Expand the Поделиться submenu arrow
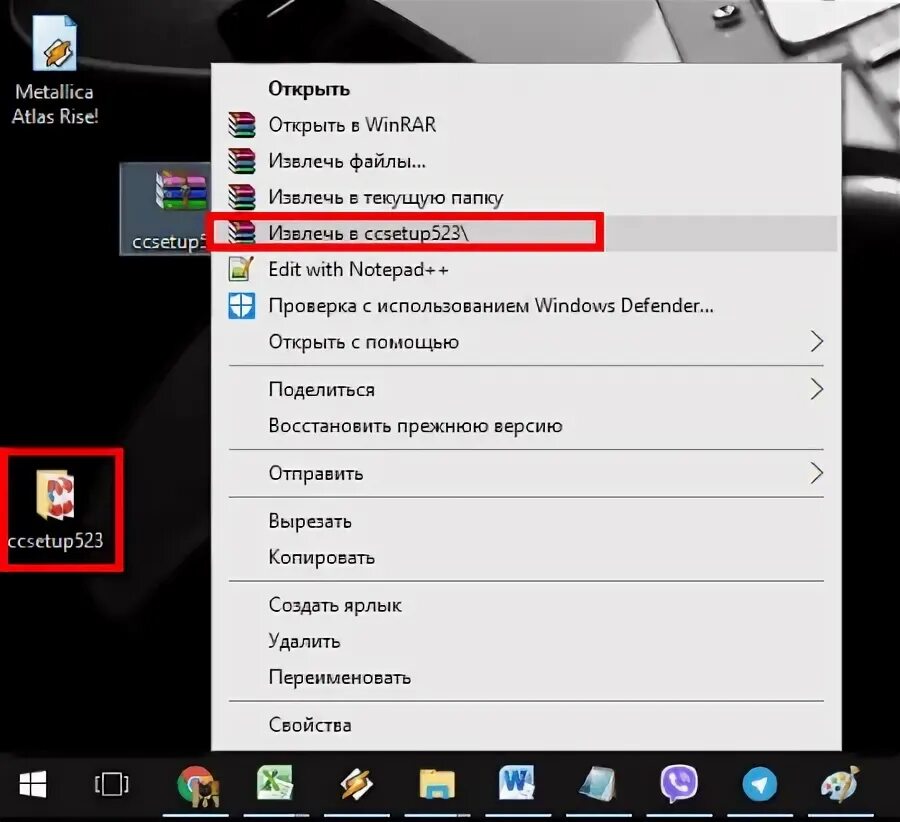This screenshot has width=900, height=822. (x=817, y=389)
